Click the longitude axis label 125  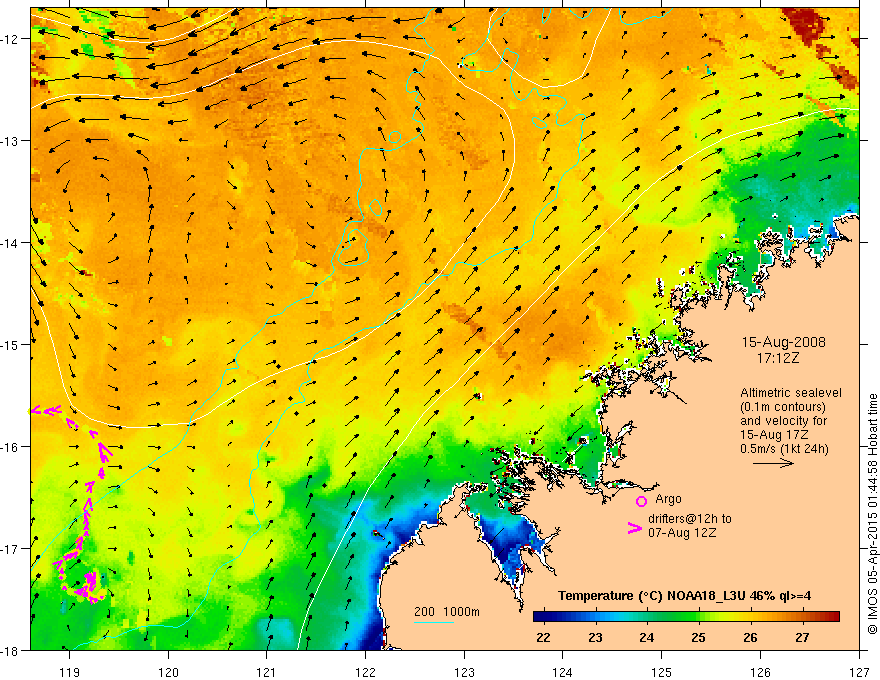pos(662,672)
